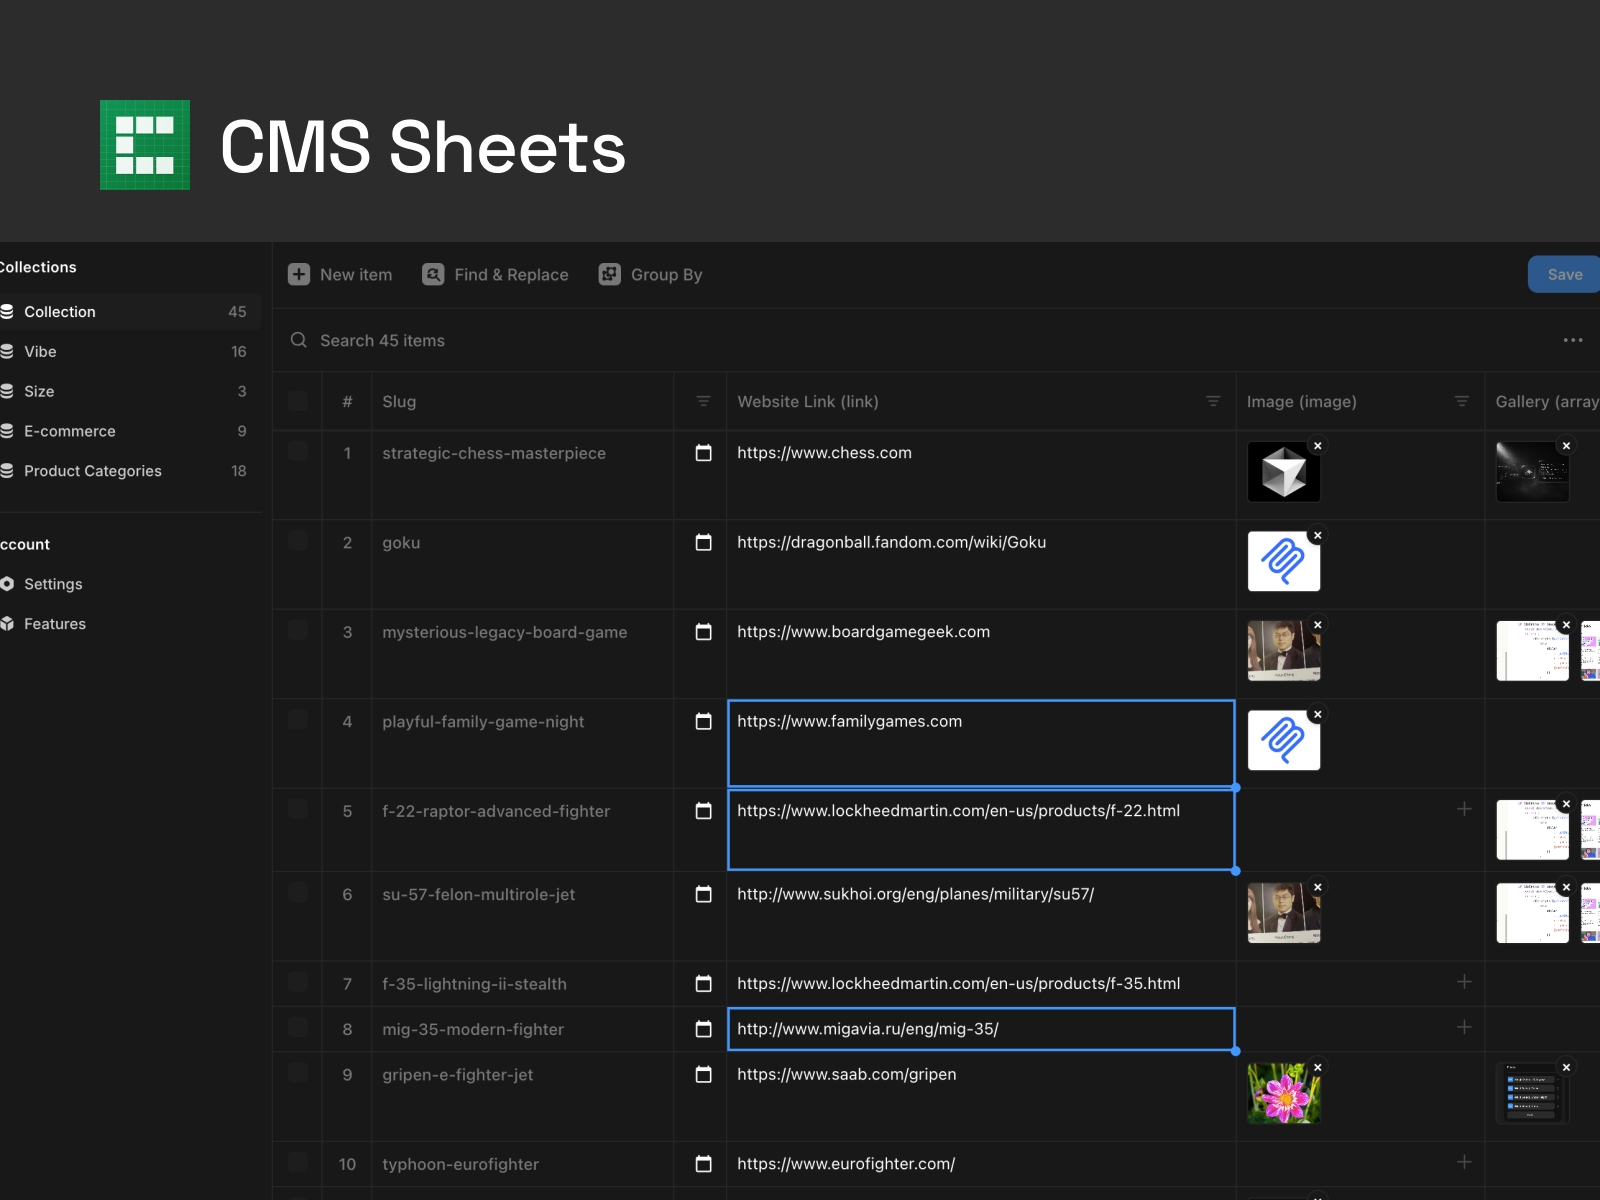This screenshot has height=1200, width=1600.
Task: Check the select-all checkbox in the table header
Action: [297, 401]
